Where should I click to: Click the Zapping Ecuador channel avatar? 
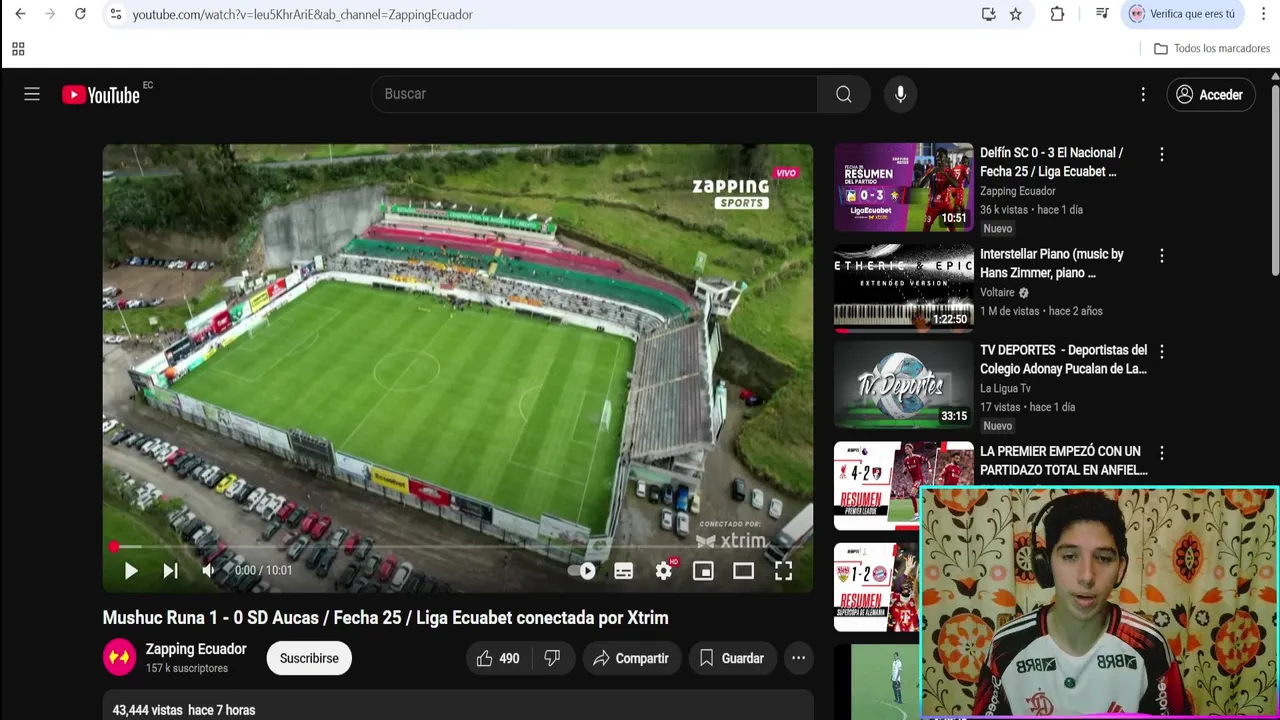point(119,657)
